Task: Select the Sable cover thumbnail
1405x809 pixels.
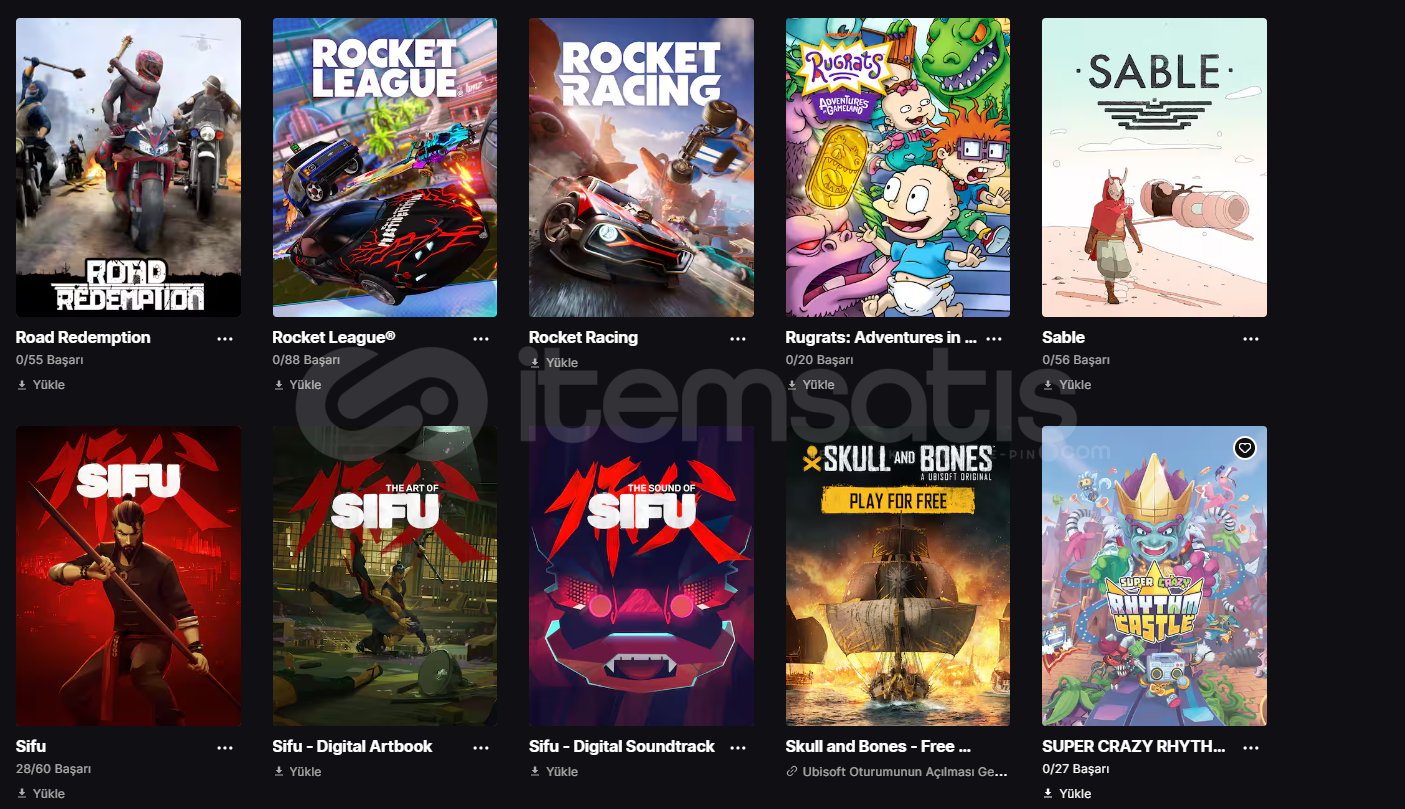Action: pyautogui.click(x=1154, y=167)
